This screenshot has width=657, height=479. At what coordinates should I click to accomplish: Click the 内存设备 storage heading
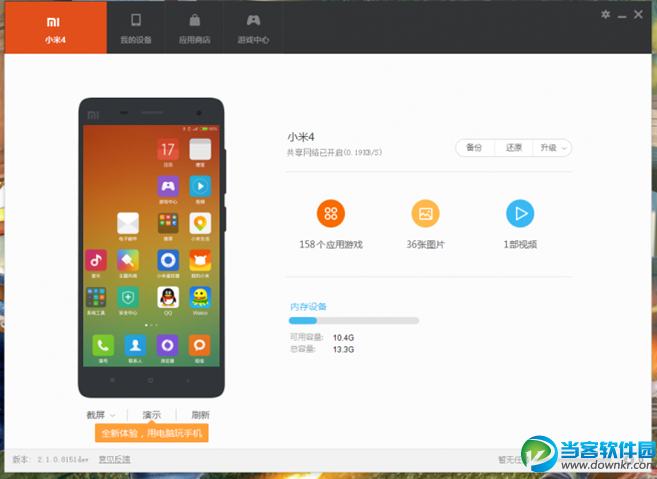[308, 307]
